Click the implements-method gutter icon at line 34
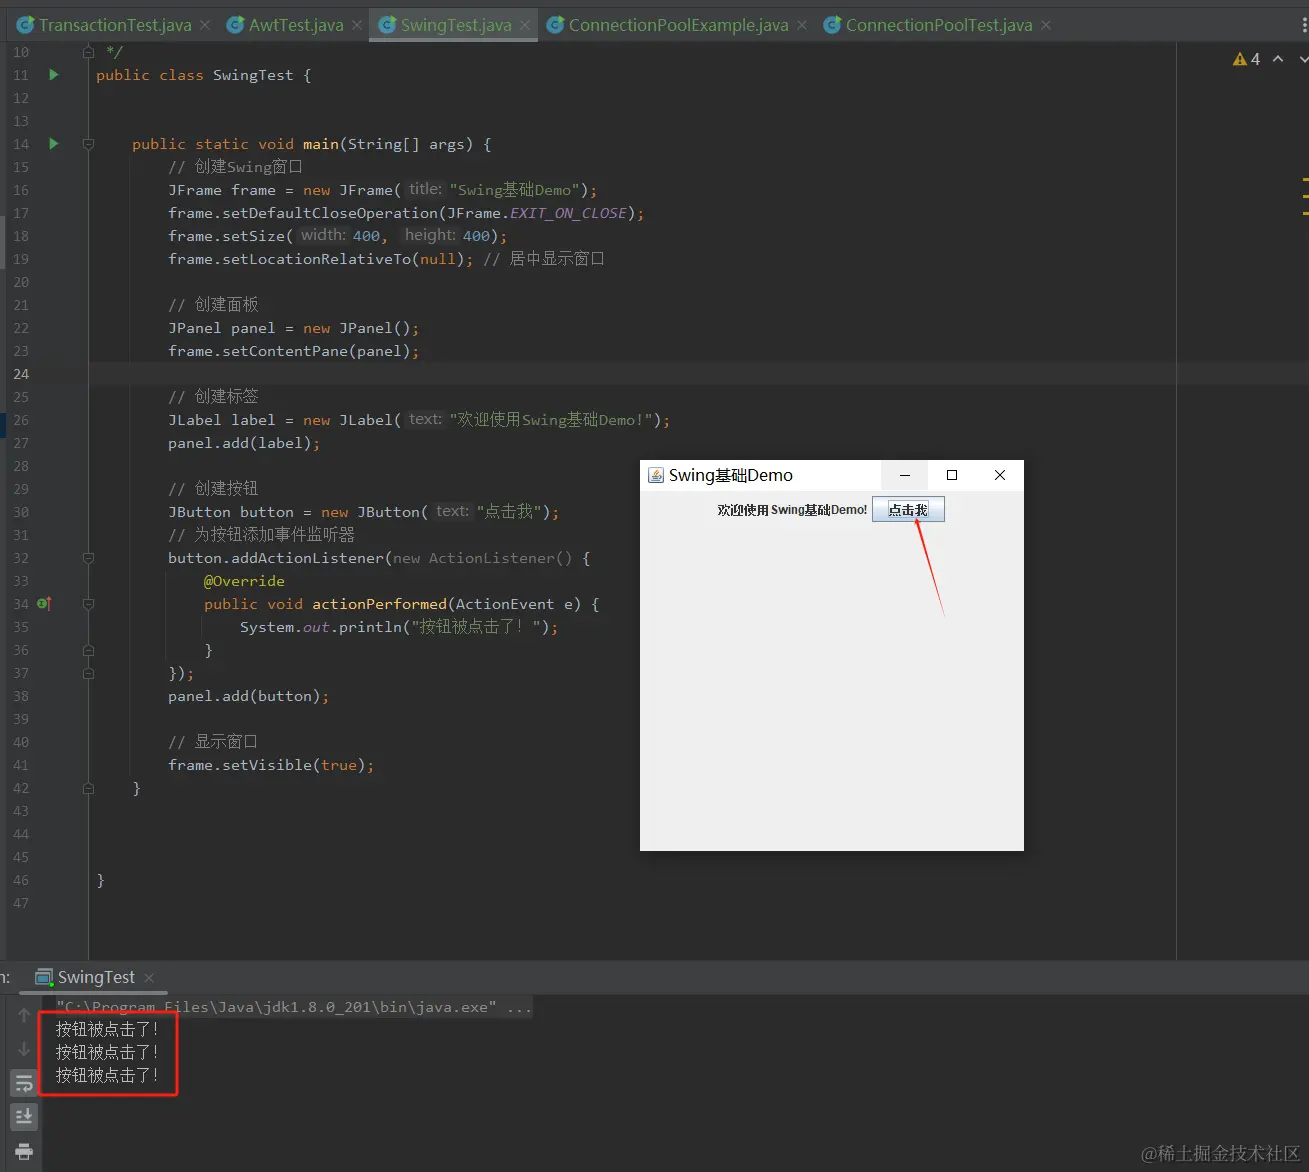This screenshot has width=1309, height=1172. click(44, 604)
